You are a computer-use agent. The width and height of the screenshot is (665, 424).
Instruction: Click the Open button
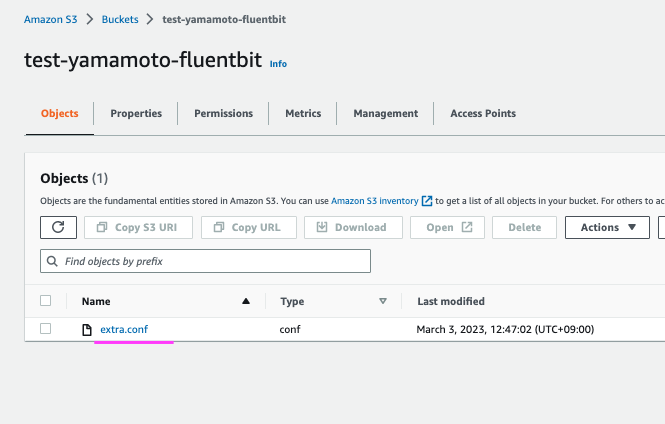point(447,227)
